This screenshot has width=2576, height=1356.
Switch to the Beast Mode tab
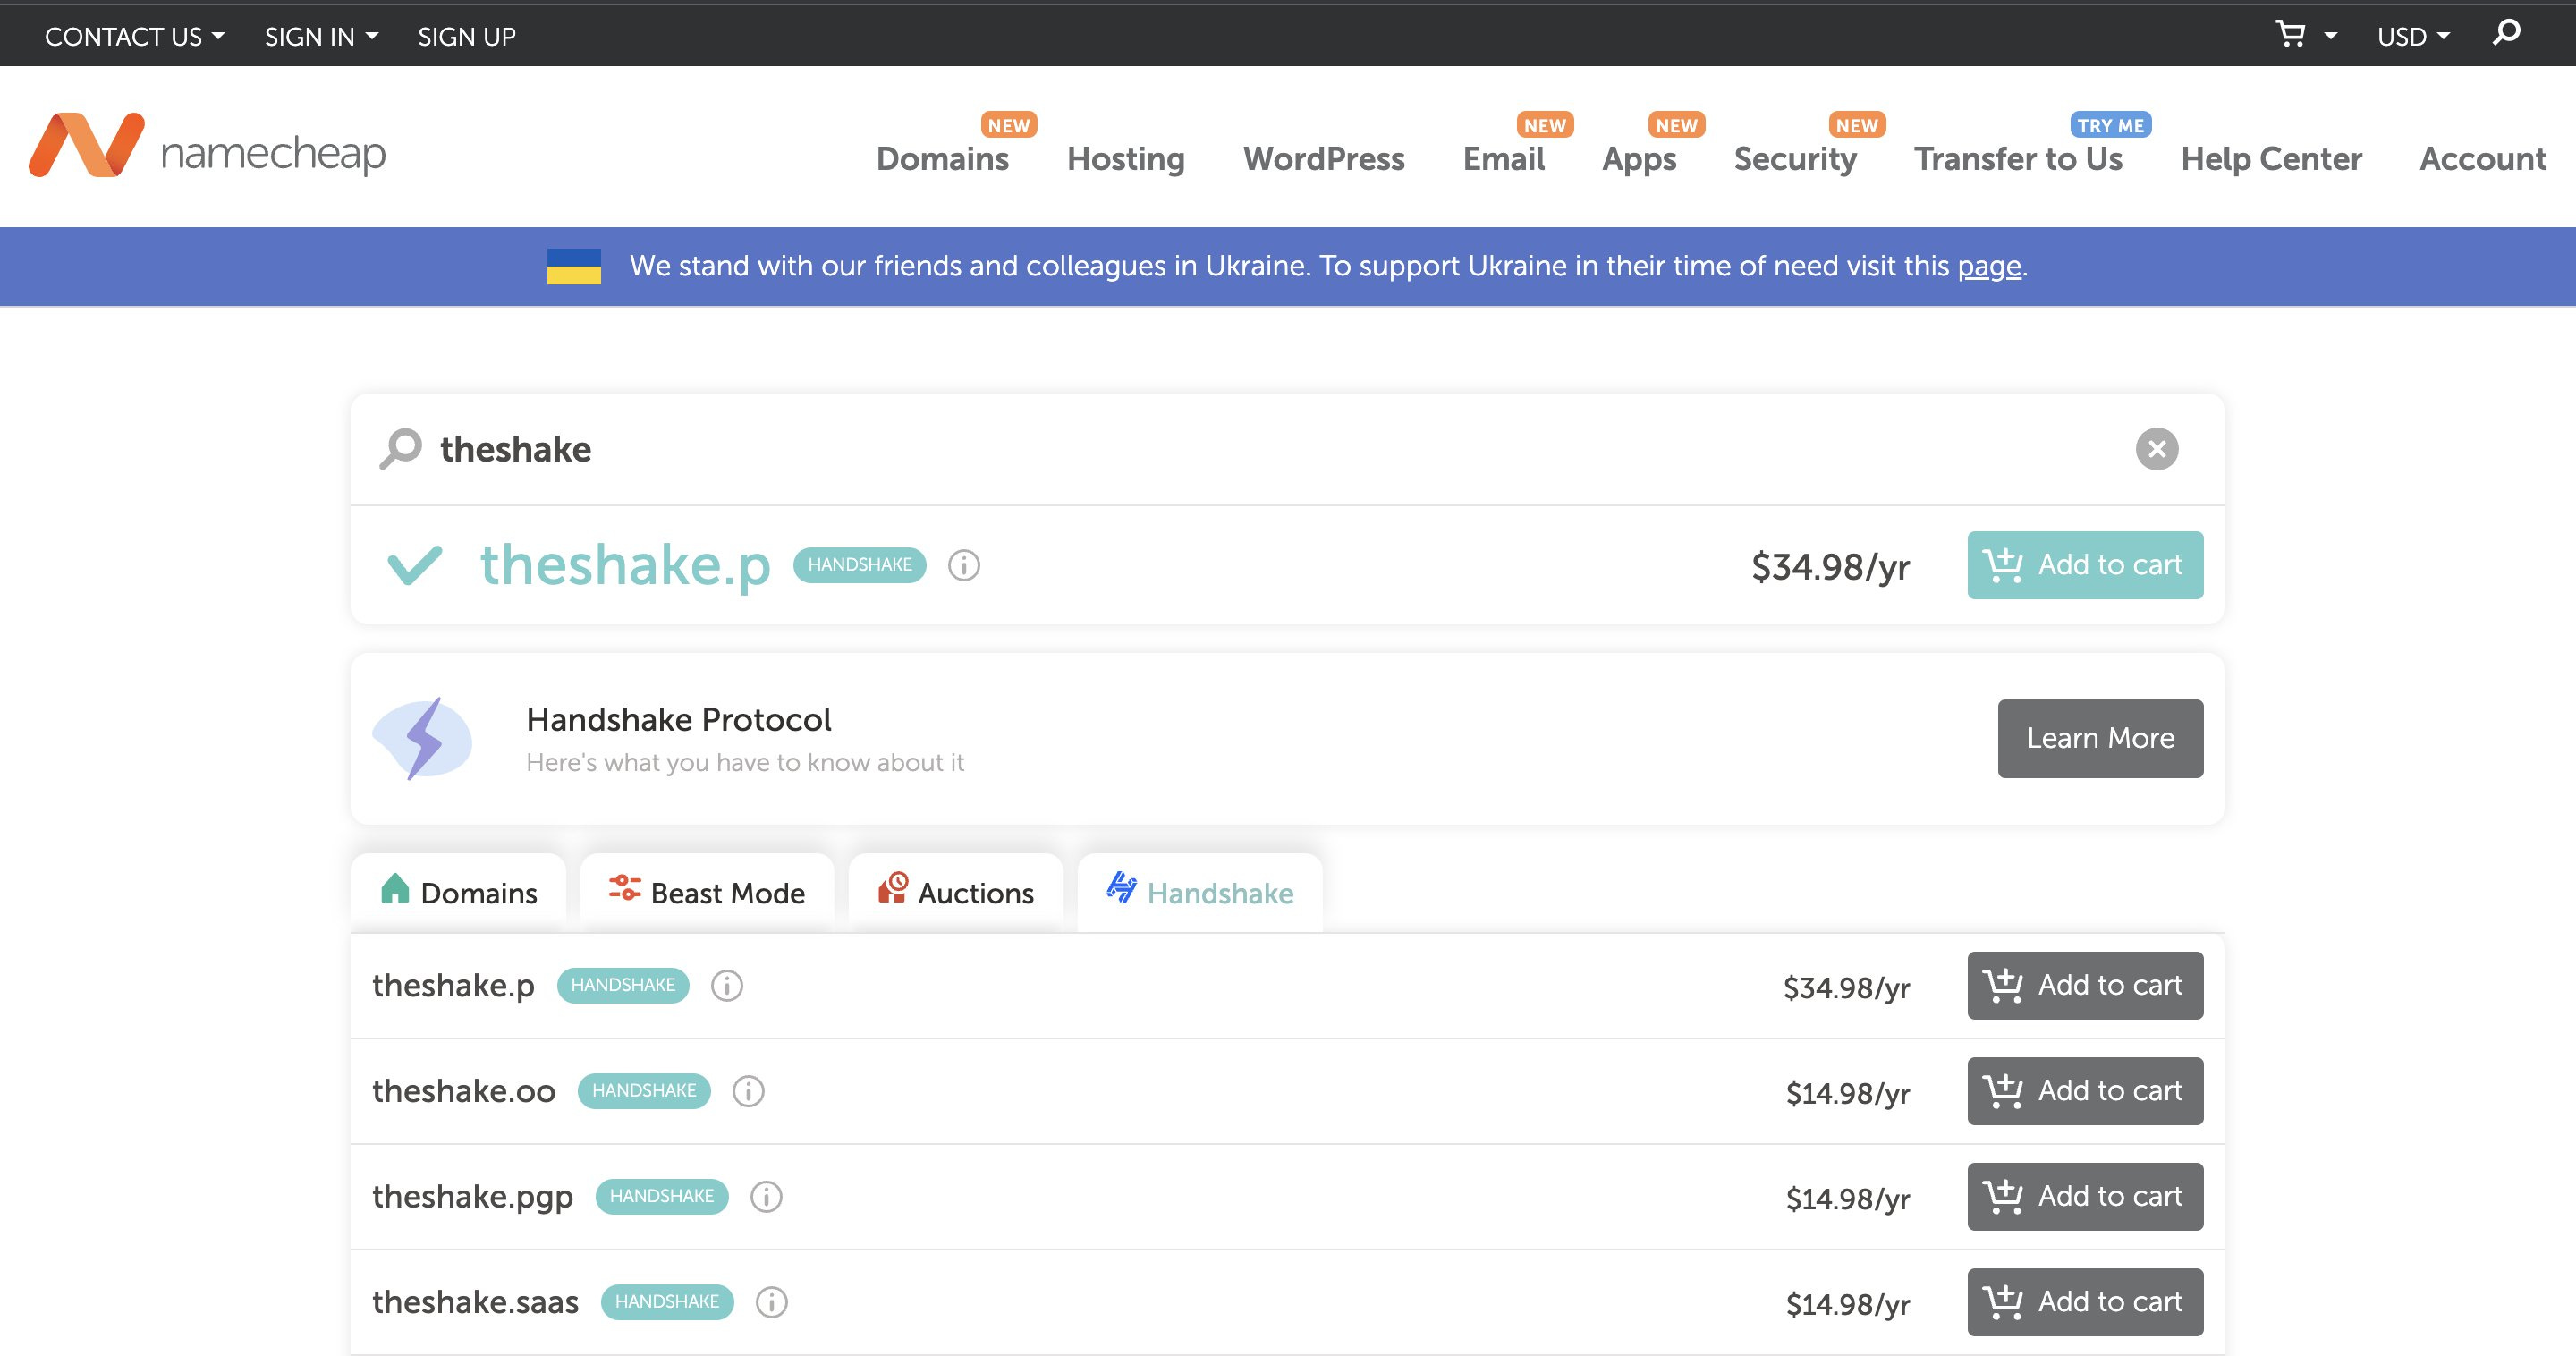click(x=707, y=892)
